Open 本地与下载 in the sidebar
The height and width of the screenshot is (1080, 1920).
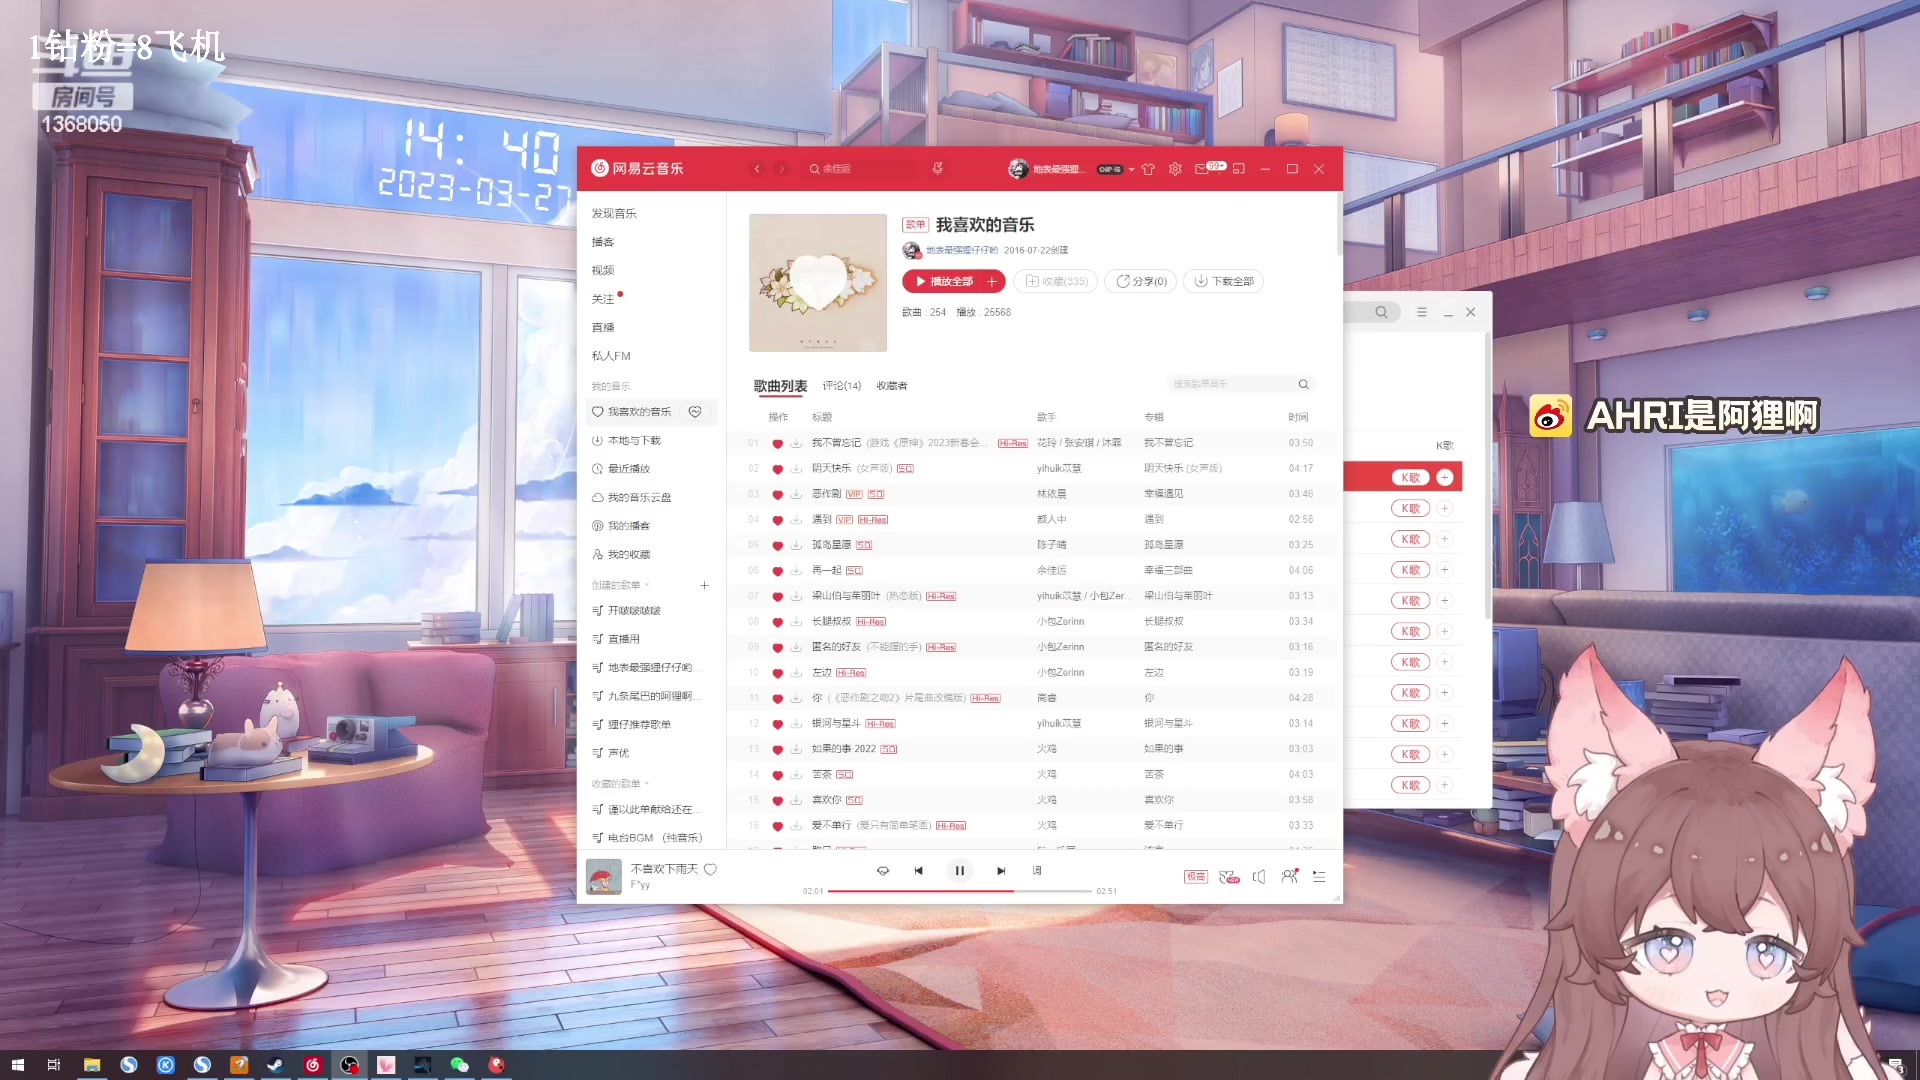pos(634,440)
